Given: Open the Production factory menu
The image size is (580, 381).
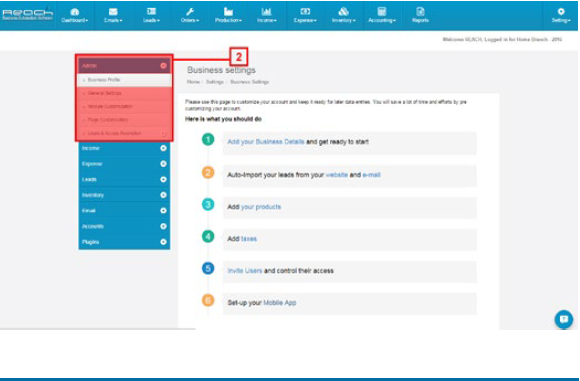Looking at the screenshot, I should click(x=228, y=16).
